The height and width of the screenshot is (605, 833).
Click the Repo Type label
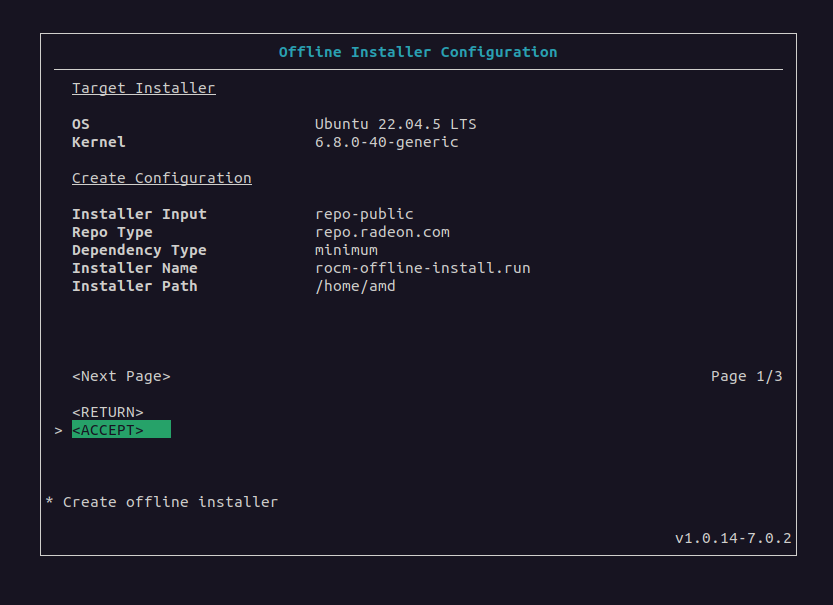click(112, 232)
